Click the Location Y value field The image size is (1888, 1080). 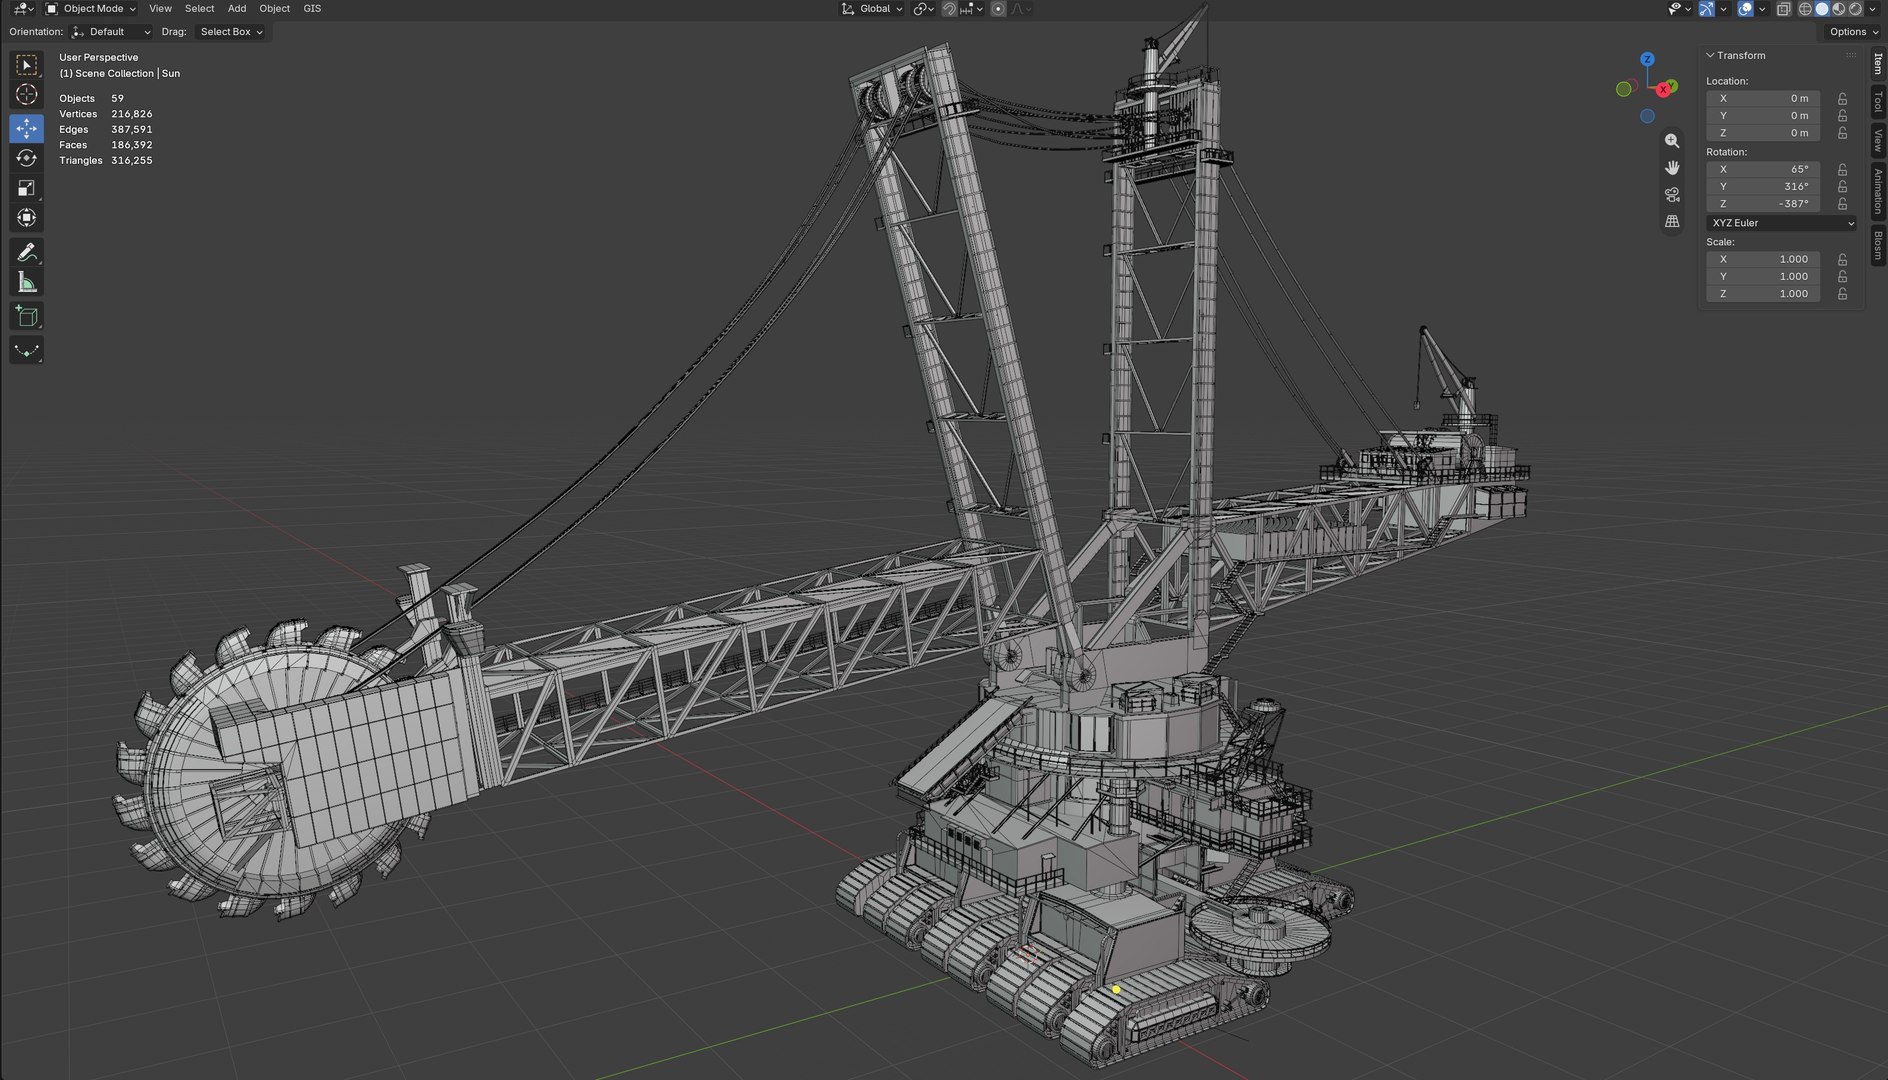pyautogui.click(x=1762, y=116)
